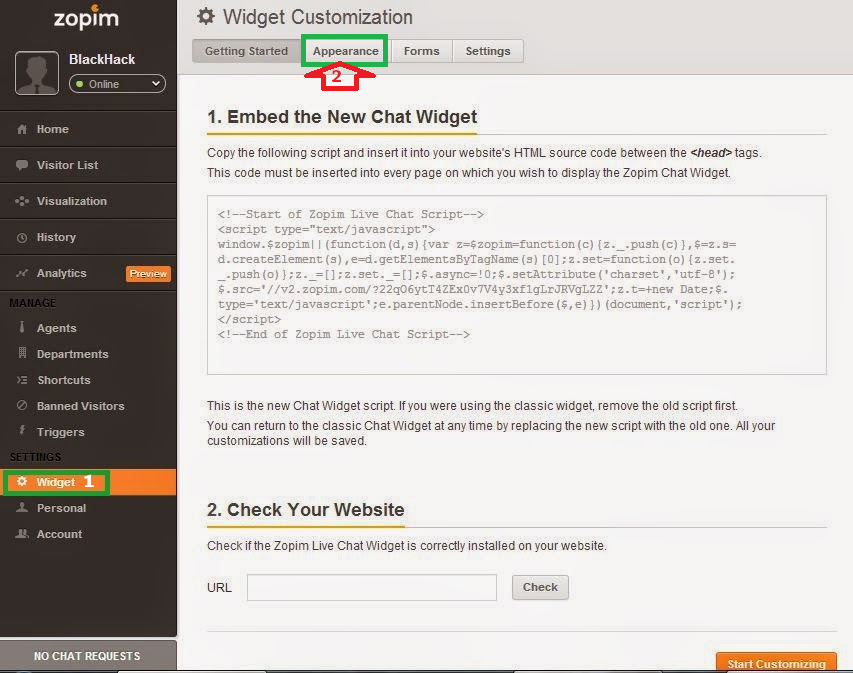Open the History page
This screenshot has height=673, width=853.
point(88,237)
